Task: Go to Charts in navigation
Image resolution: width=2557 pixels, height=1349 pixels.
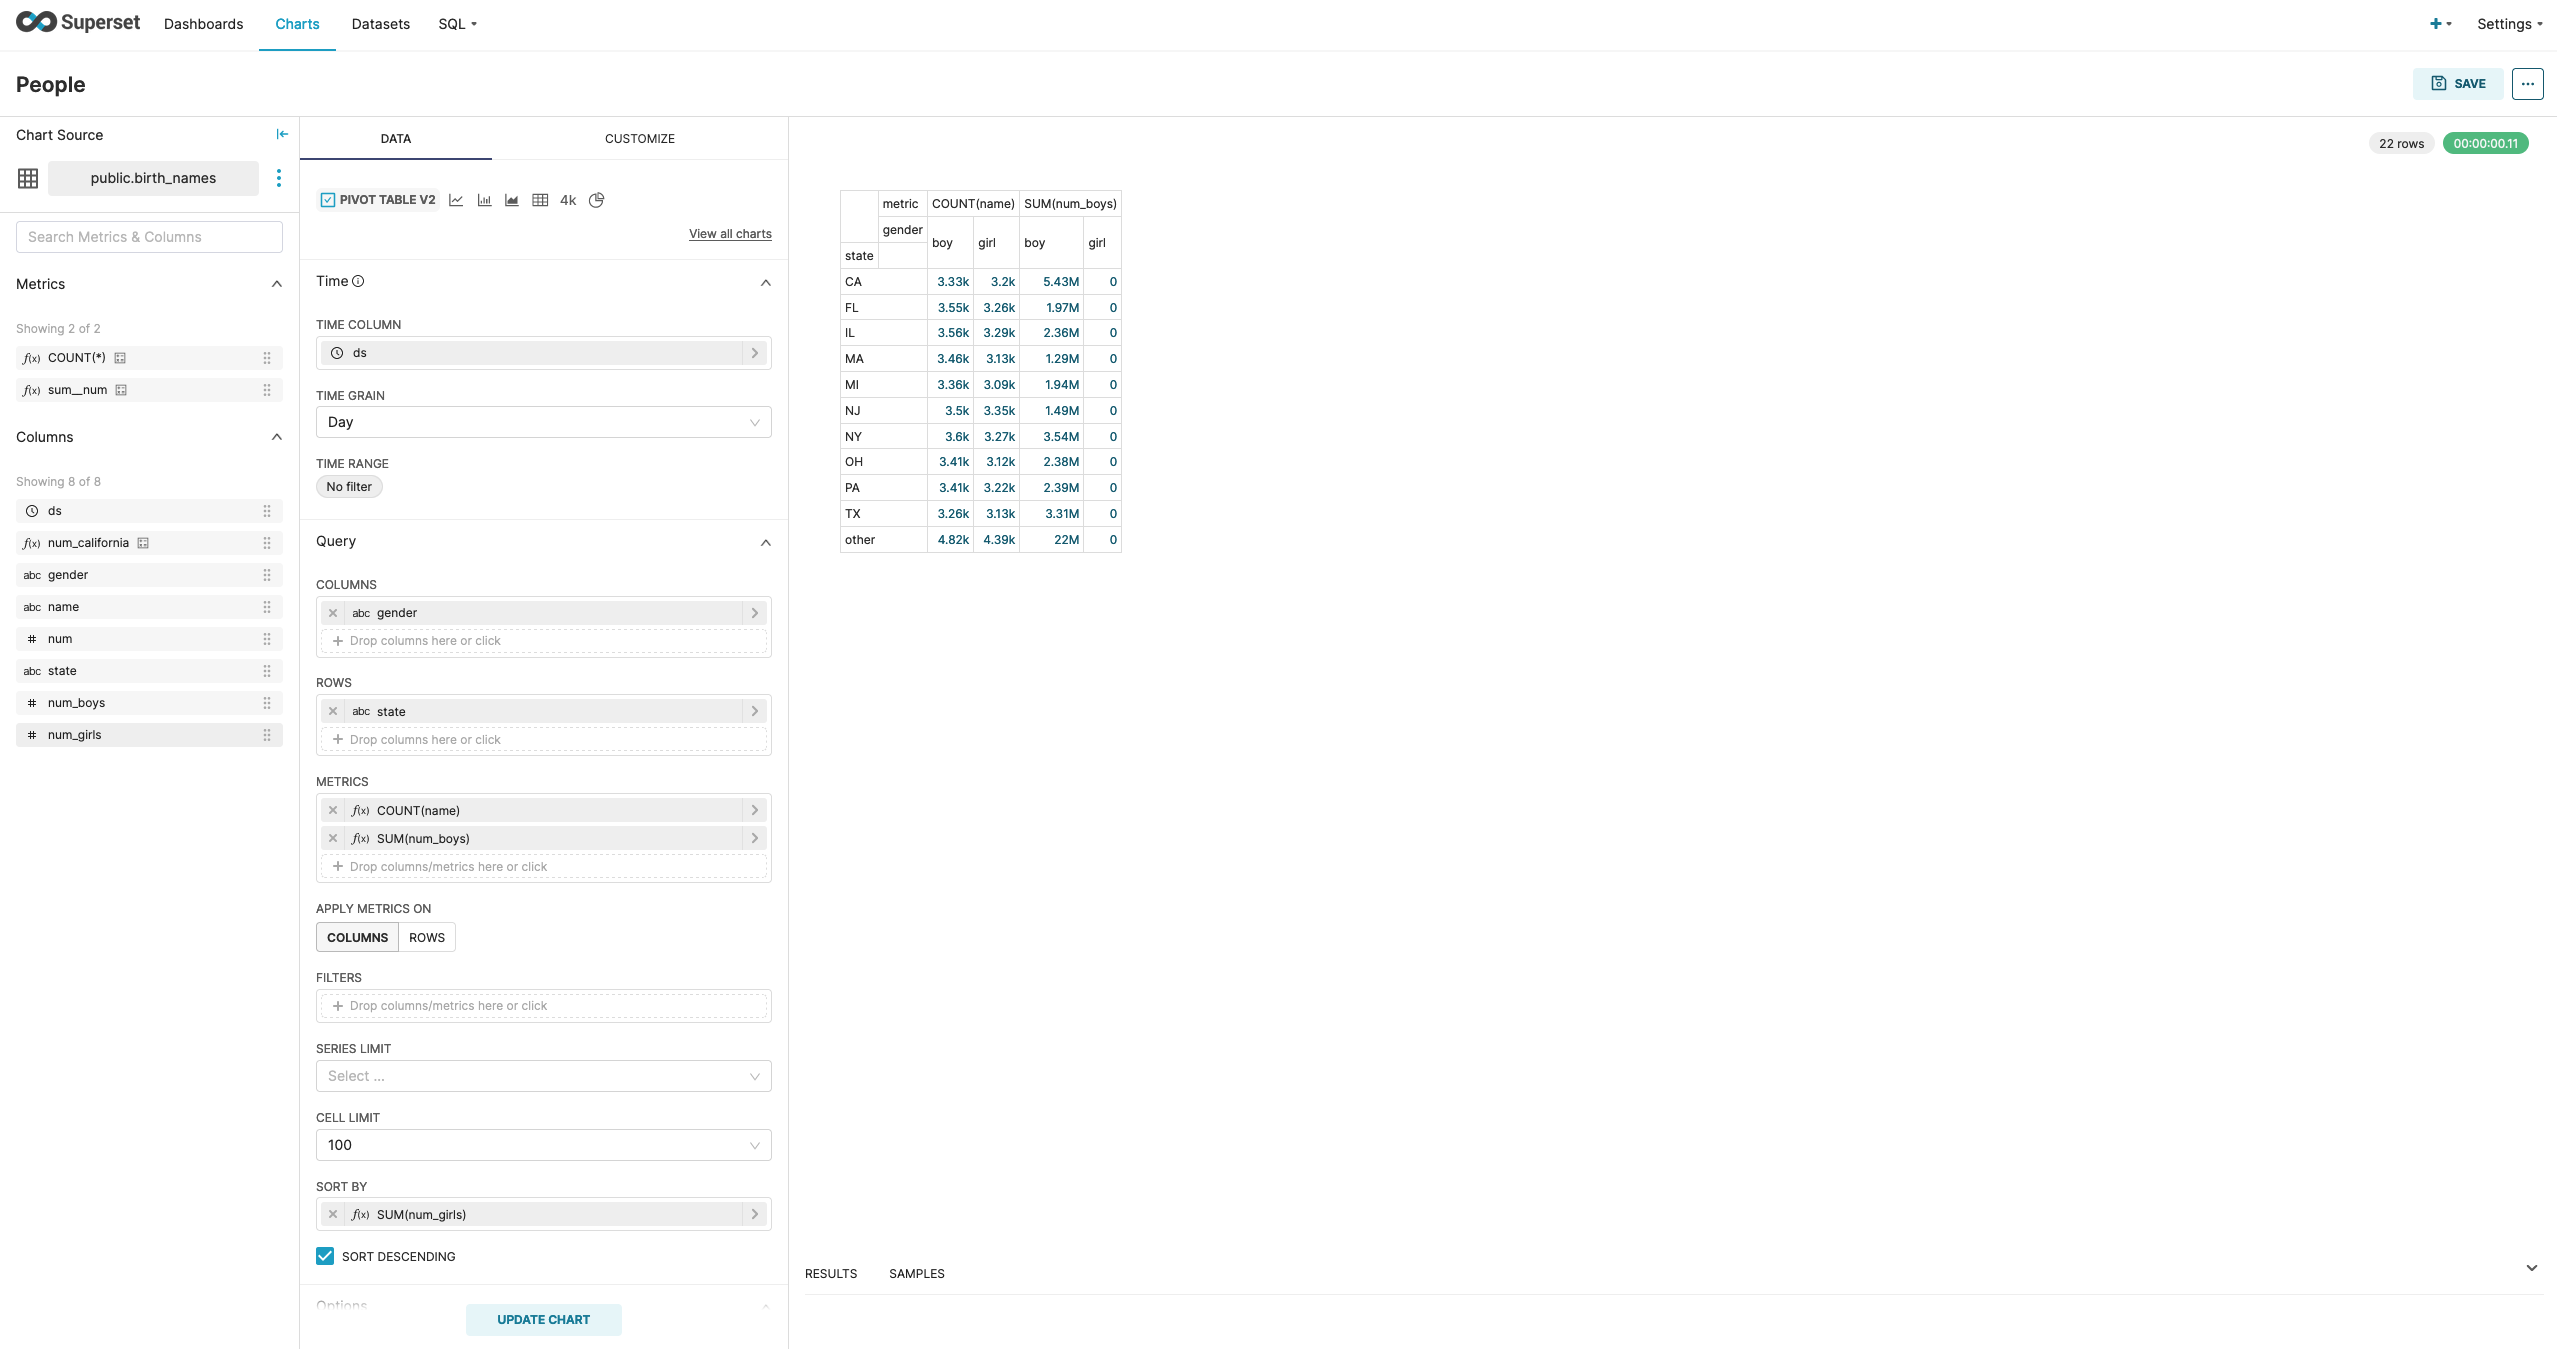Action: pos(297,24)
